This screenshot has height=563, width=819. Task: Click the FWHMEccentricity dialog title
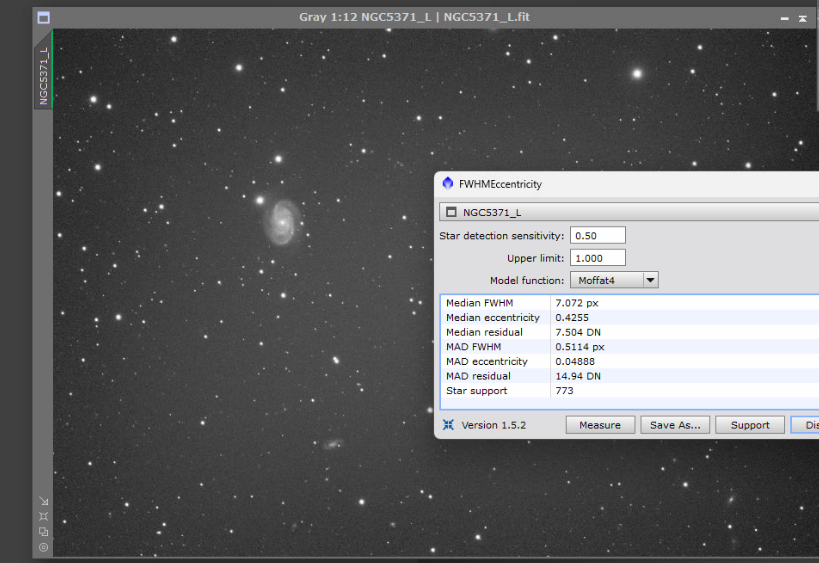[x=500, y=184]
